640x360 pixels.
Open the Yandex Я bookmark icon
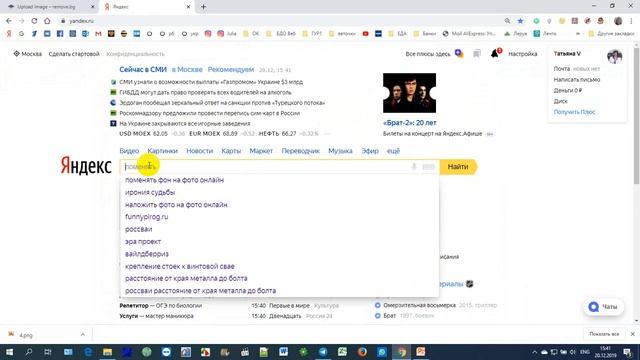(x=9, y=33)
